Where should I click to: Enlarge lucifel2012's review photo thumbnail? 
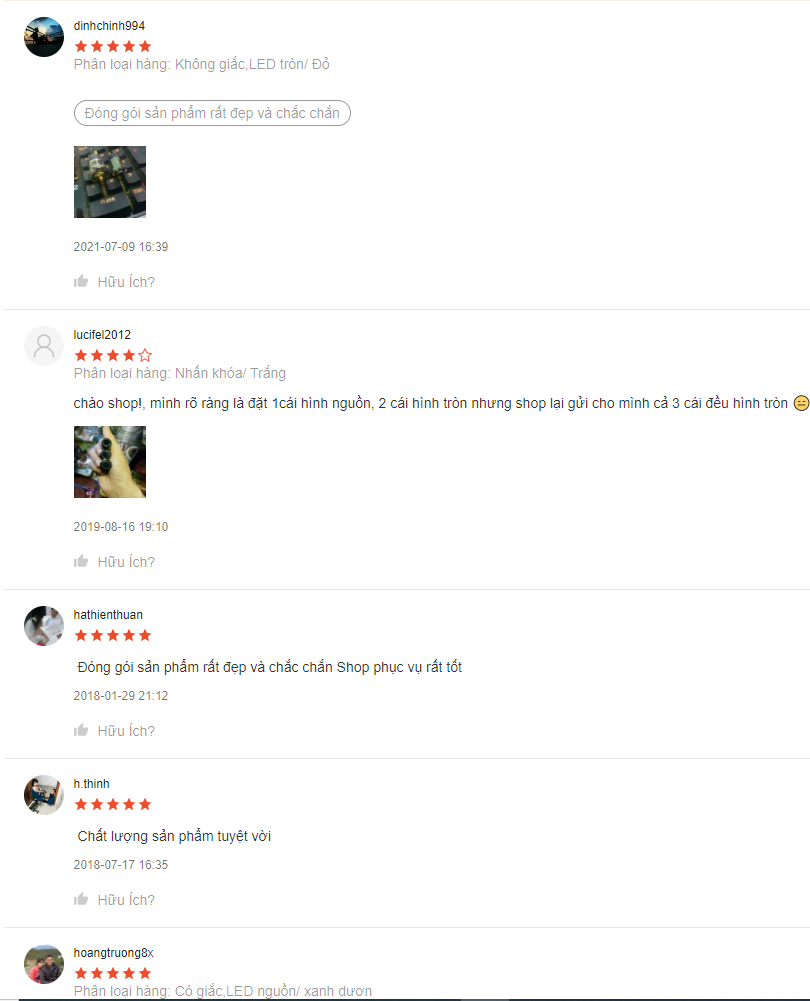click(x=110, y=462)
